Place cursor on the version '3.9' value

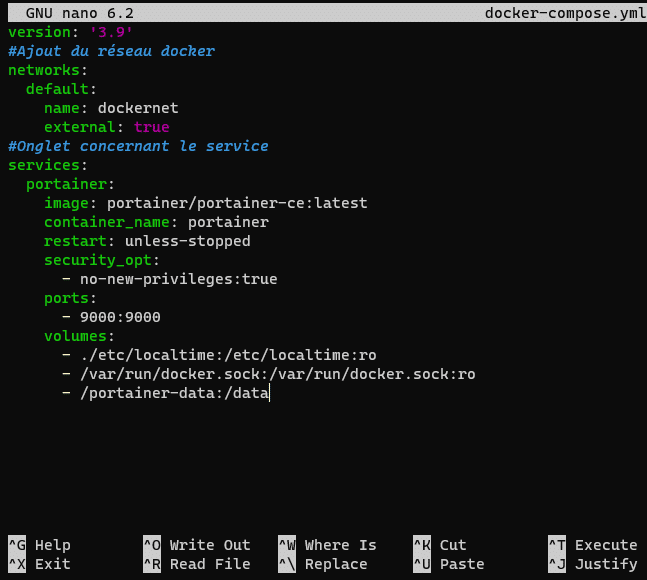click(x=111, y=32)
